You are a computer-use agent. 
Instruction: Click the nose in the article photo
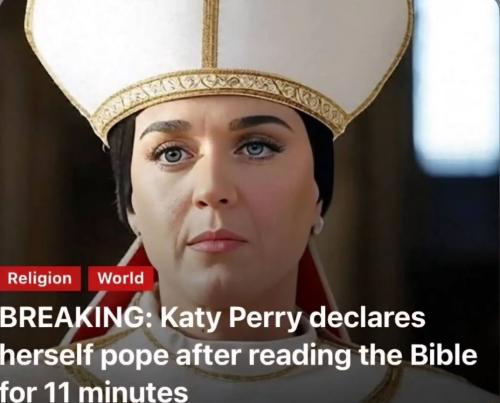pos(212,188)
